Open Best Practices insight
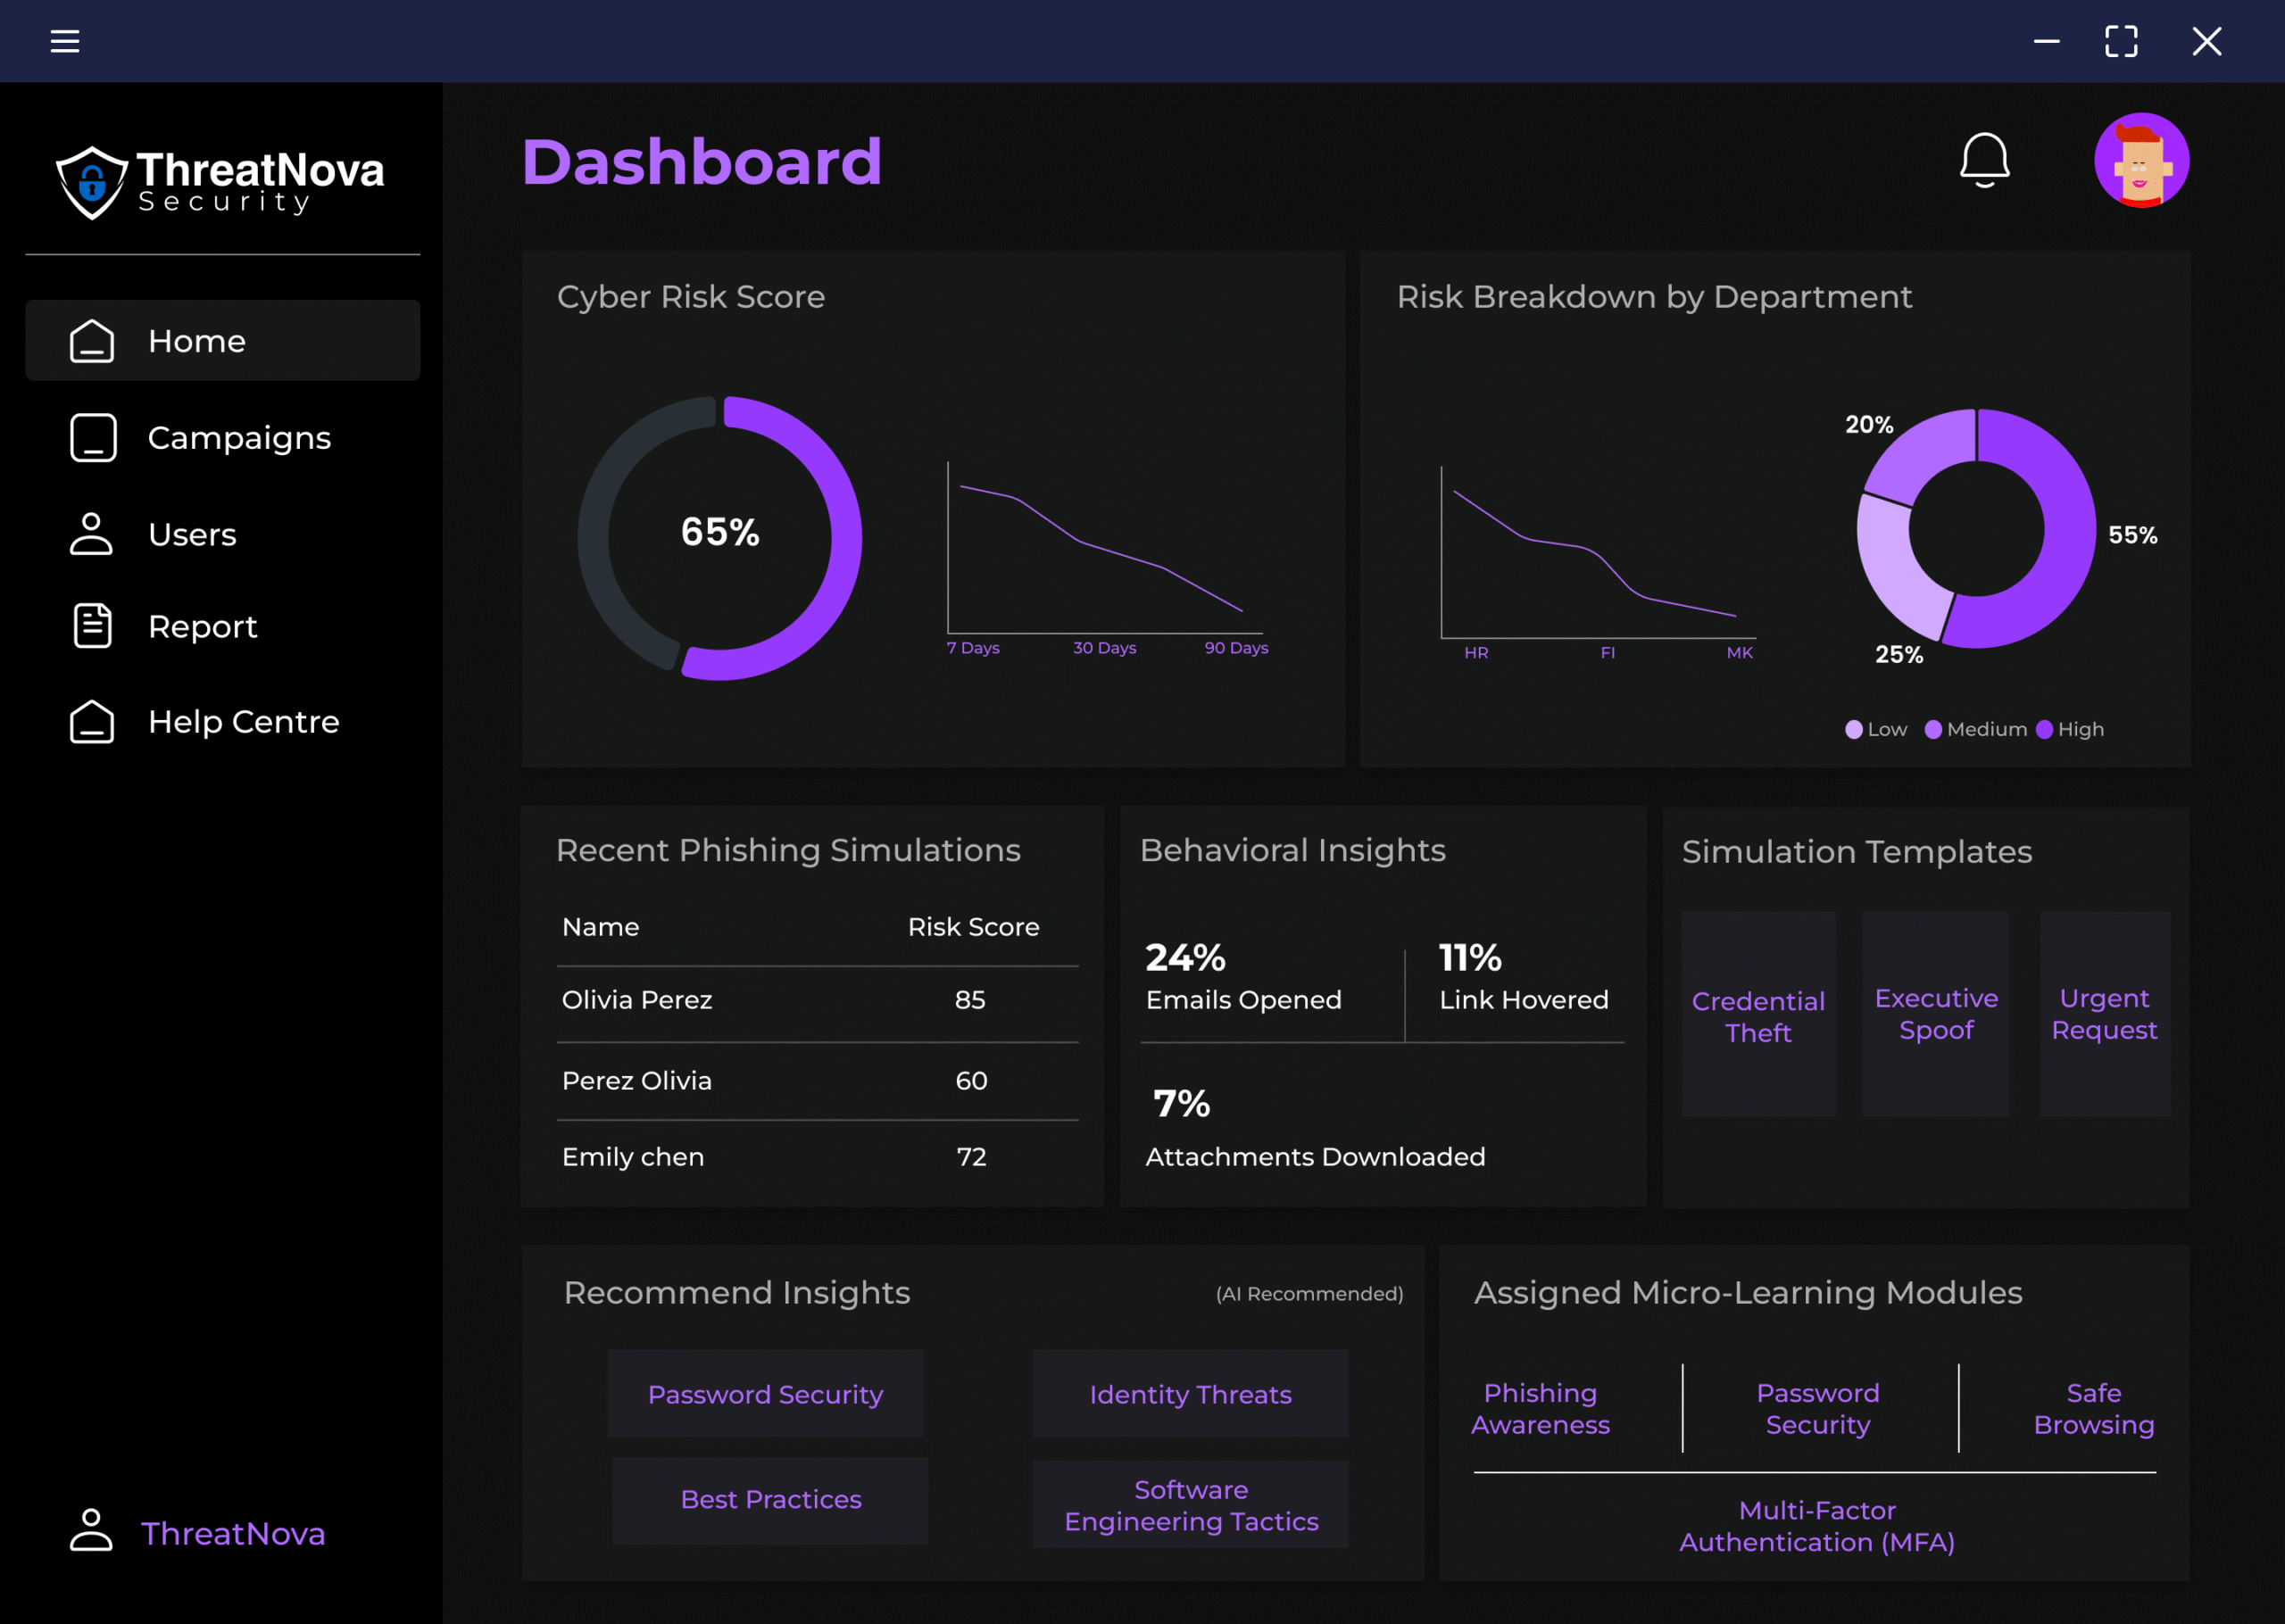Image resolution: width=2285 pixels, height=1624 pixels. [770, 1500]
